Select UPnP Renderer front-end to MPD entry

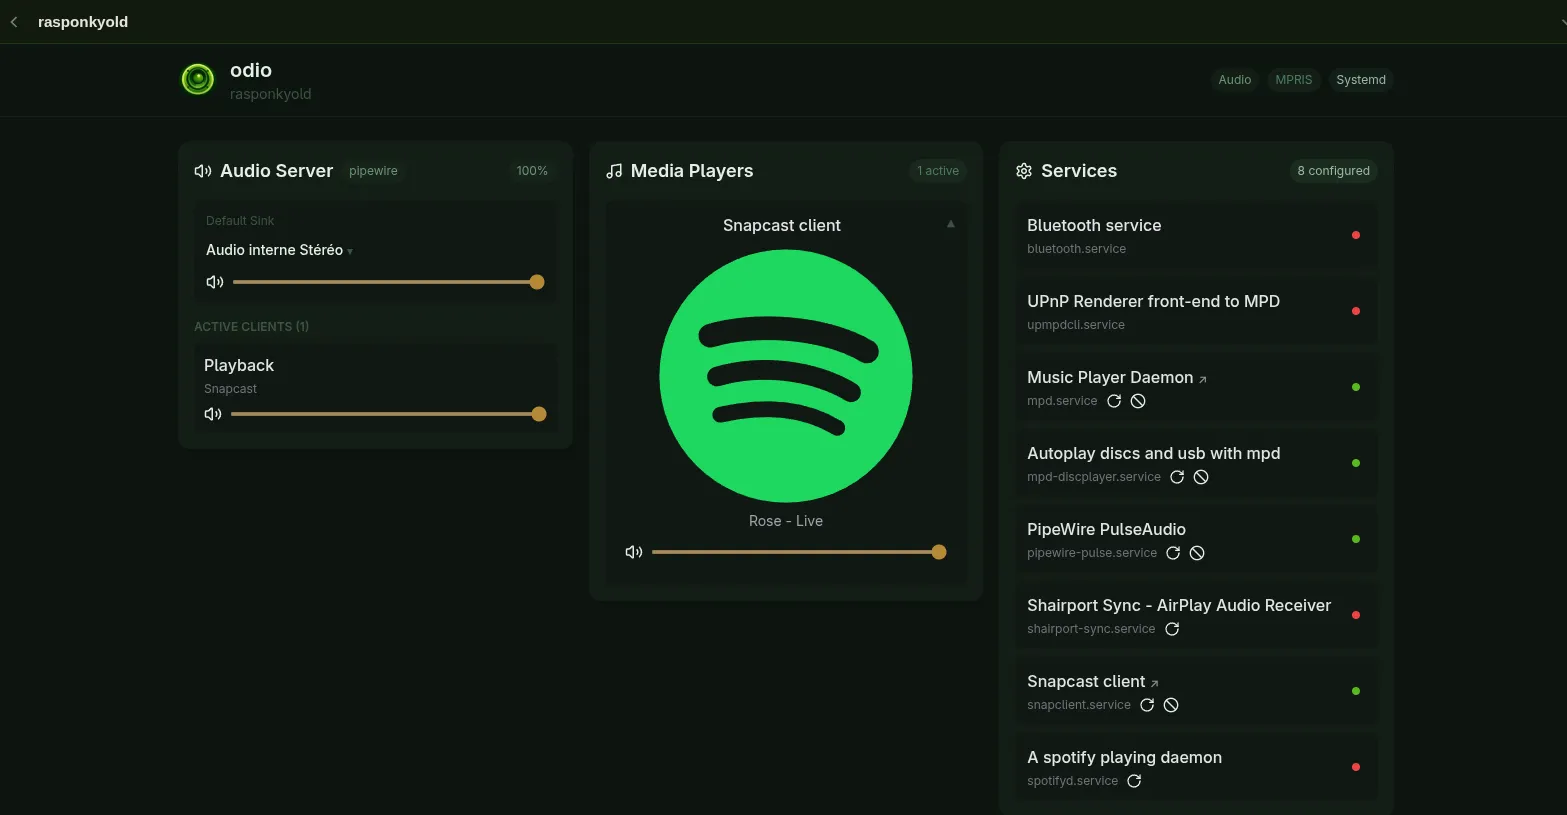point(1197,312)
